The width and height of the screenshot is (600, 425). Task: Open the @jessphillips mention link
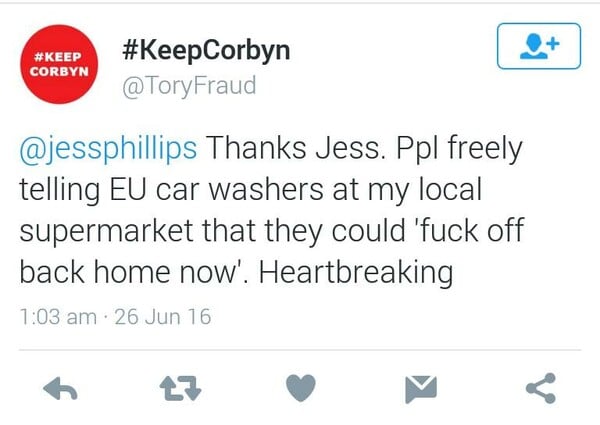[108, 148]
